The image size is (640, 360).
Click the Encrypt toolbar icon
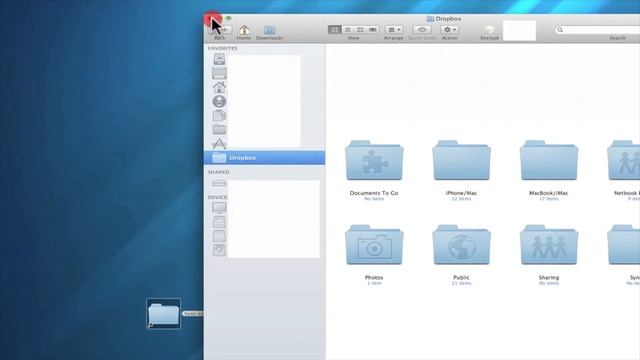click(x=489, y=29)
